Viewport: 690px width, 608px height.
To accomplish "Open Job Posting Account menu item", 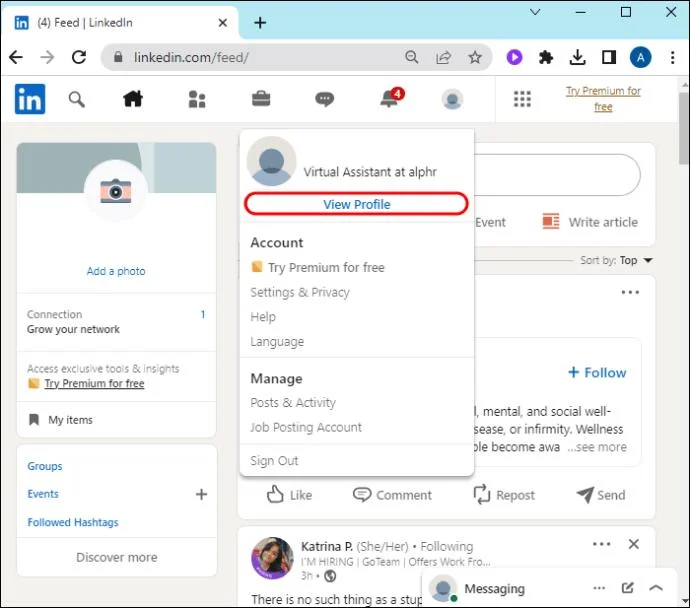I will click(305, 427).
